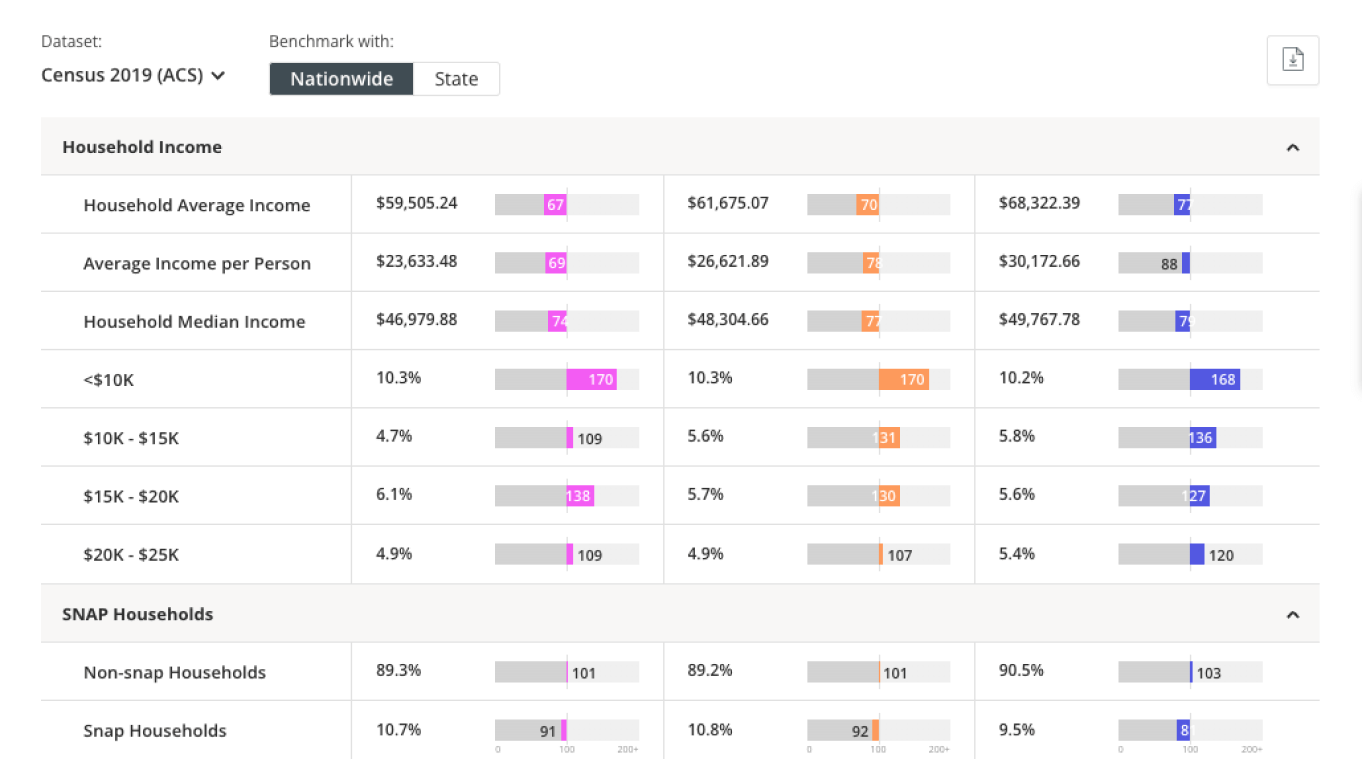Screen dimensions: 1362x759
Task: Click the orange 170 bar for <$10K
Action: [x=903, y=380]
